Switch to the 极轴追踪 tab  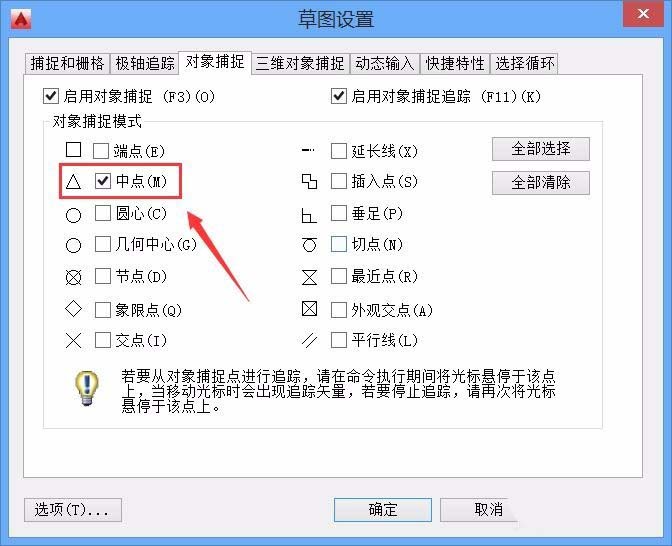pyautogui.click(x=145, y=63)
